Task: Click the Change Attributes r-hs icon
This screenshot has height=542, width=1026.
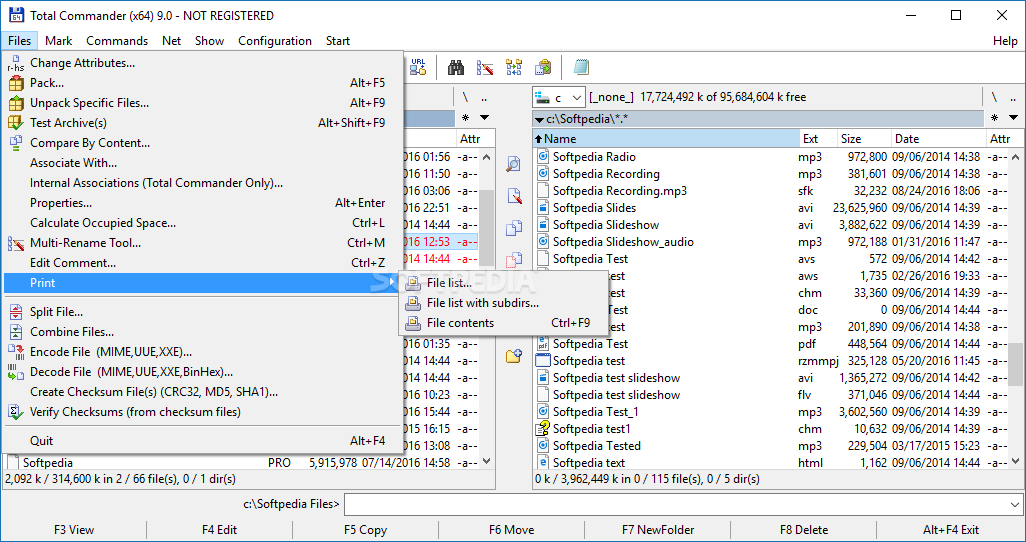Action: [x=16, y=63]
